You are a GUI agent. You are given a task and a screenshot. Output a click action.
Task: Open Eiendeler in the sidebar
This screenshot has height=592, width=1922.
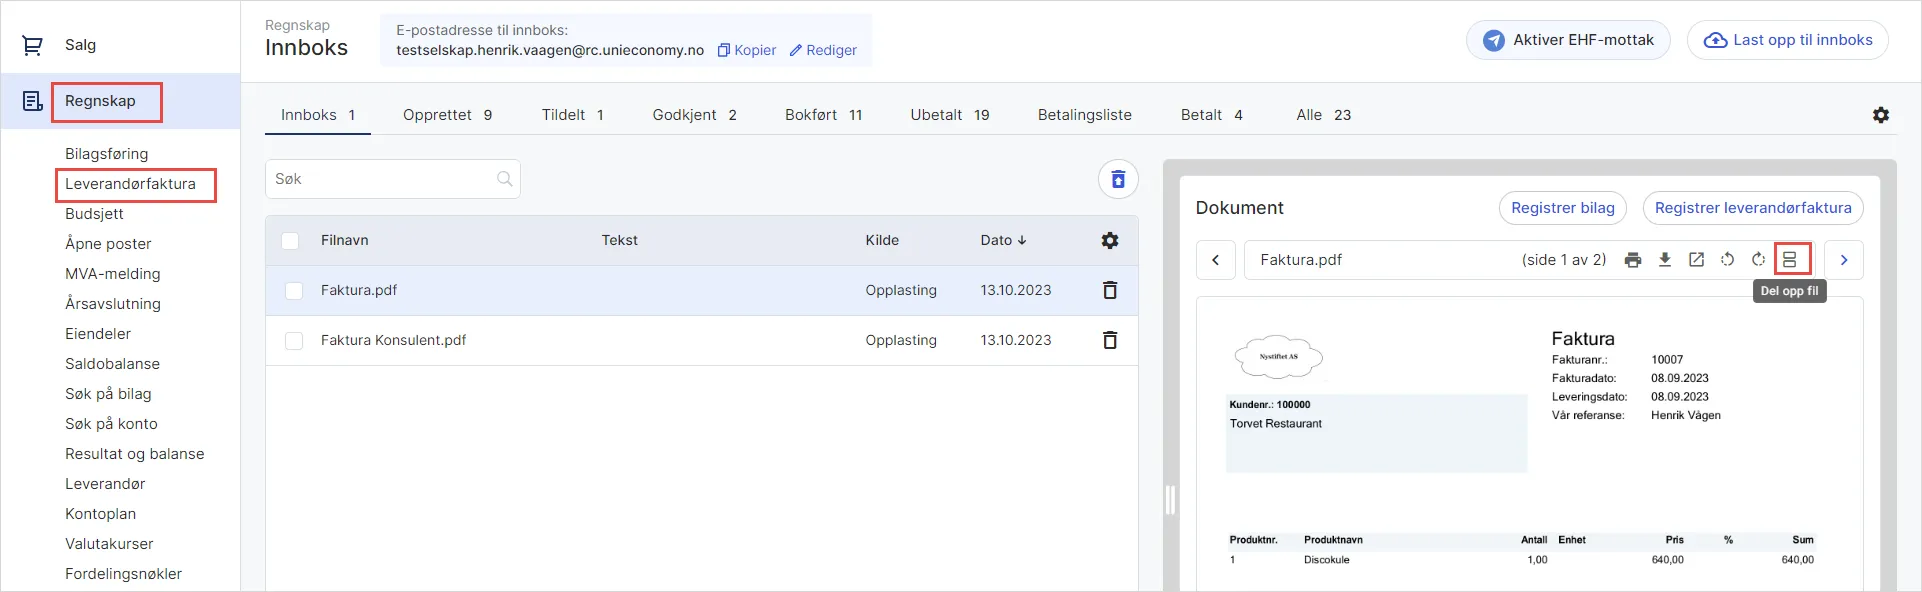98,334
